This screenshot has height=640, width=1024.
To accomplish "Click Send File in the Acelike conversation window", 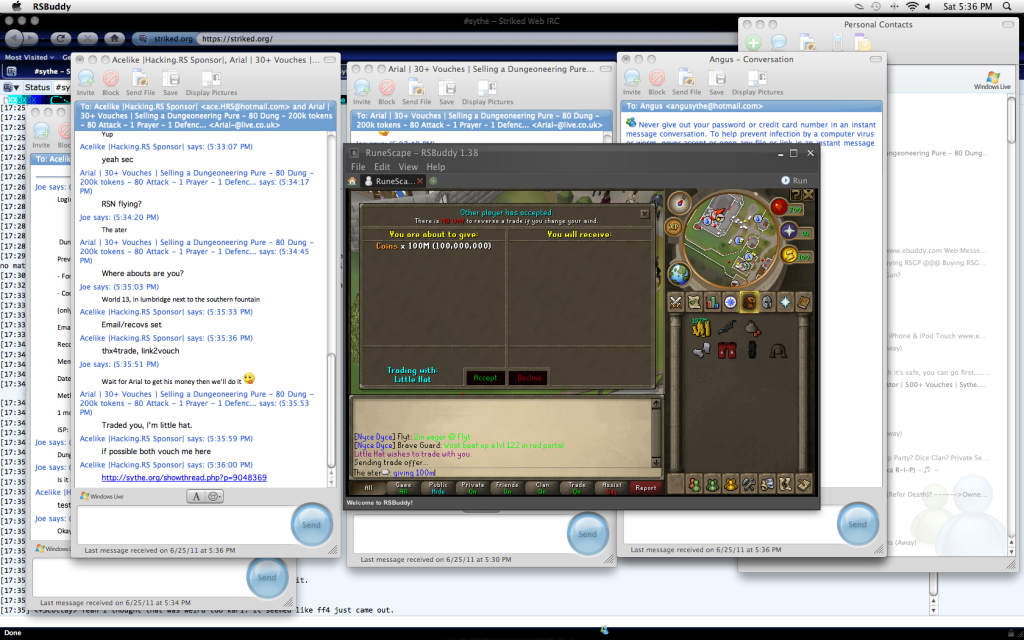I will 140,83.
